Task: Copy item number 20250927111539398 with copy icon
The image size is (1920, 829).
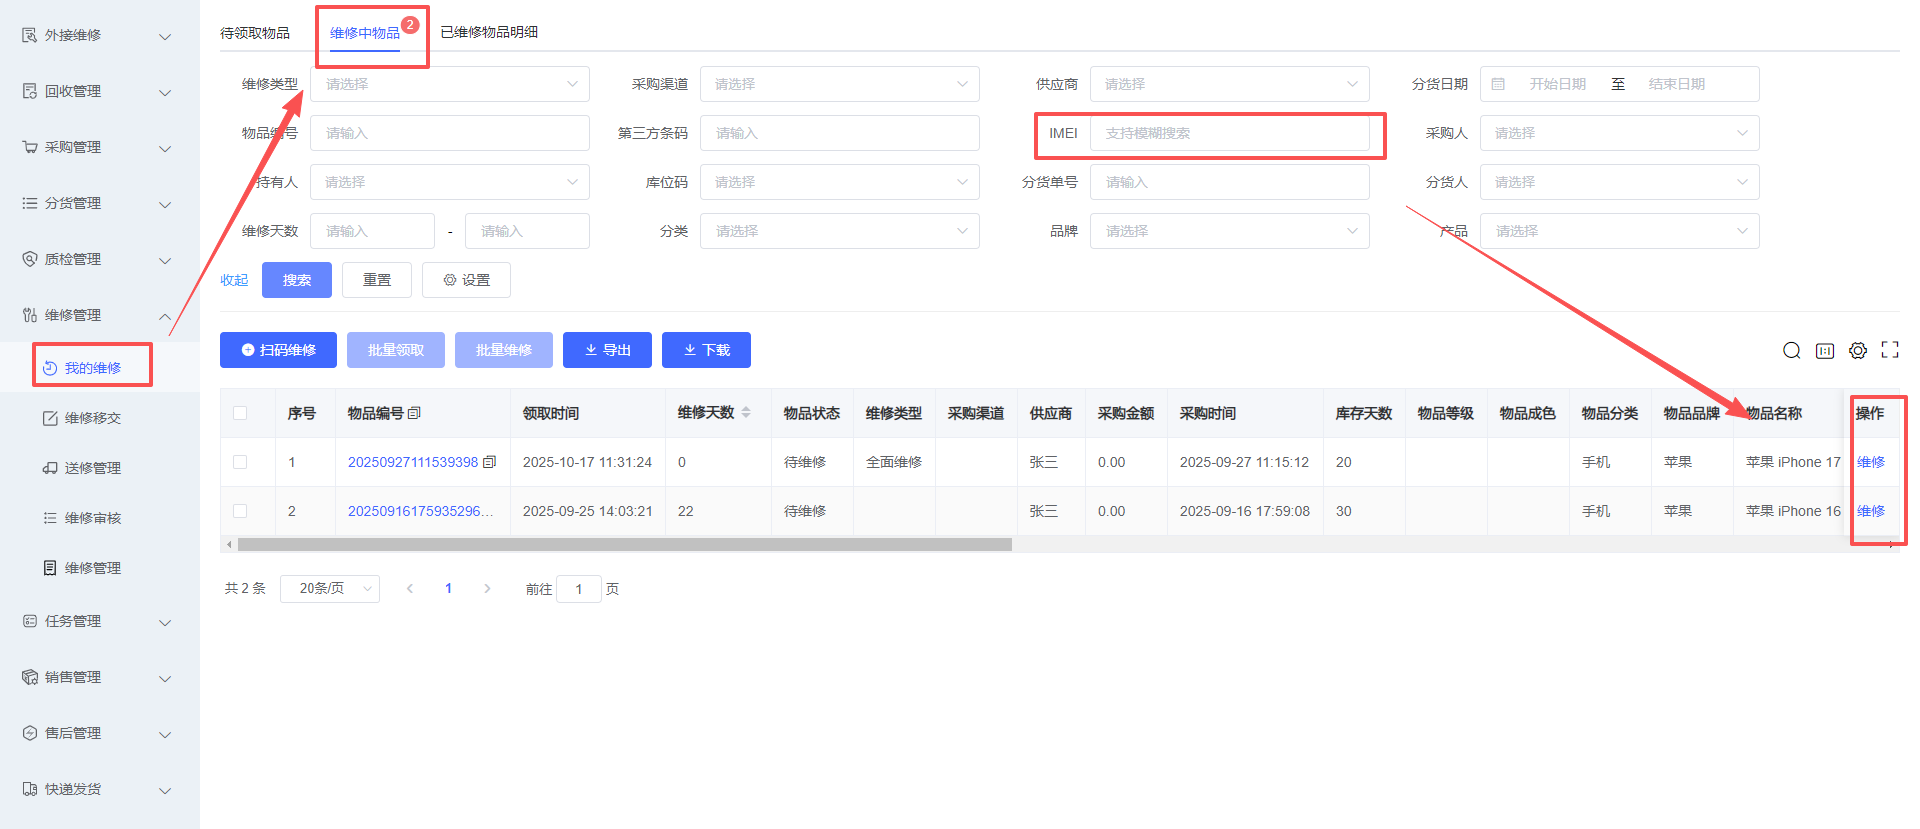Action: click(489, 462)
